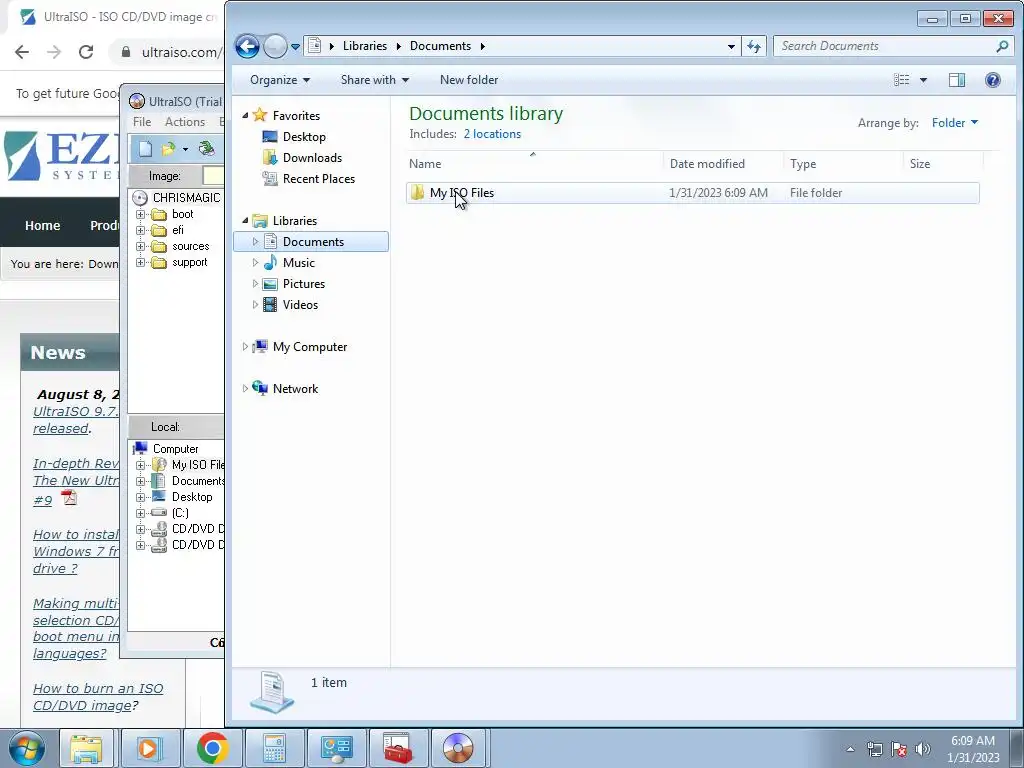The image size is (1024, 768).
Task: Sort by the Type column header
Action: 843,164
